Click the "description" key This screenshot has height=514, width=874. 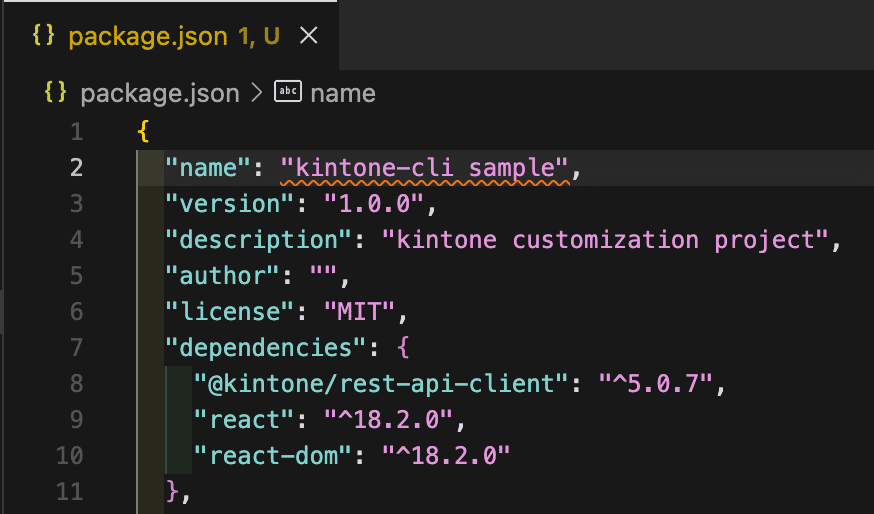point(259,241)
